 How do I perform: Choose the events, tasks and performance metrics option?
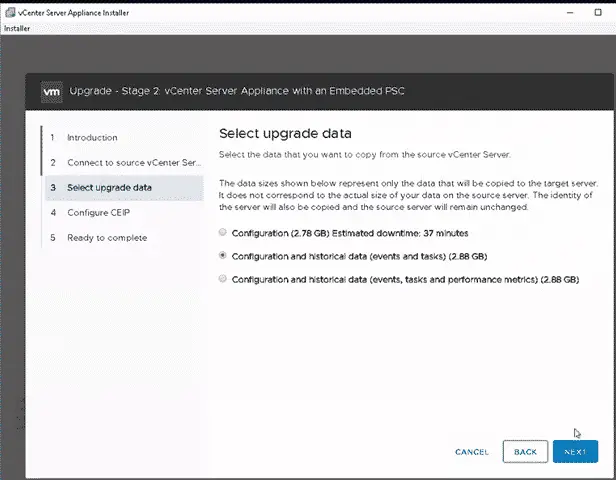click(223, 278)
